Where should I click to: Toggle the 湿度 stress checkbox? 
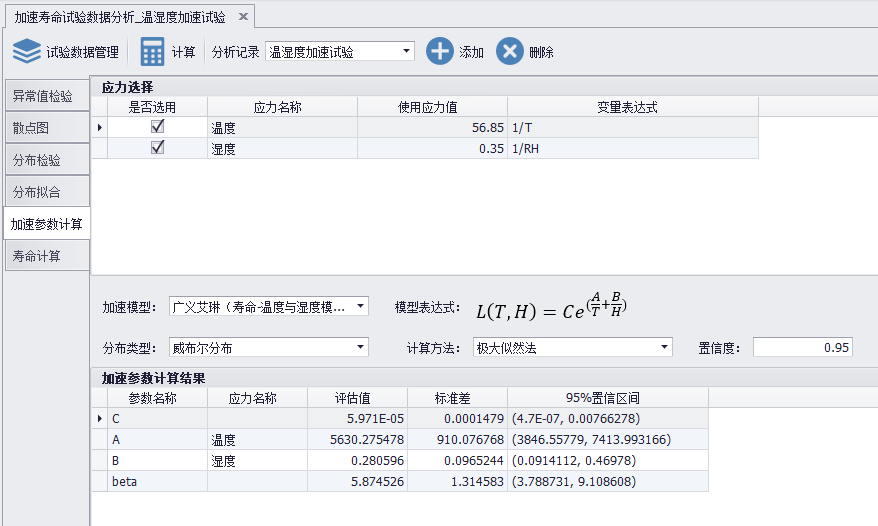(x=157, y=147)
